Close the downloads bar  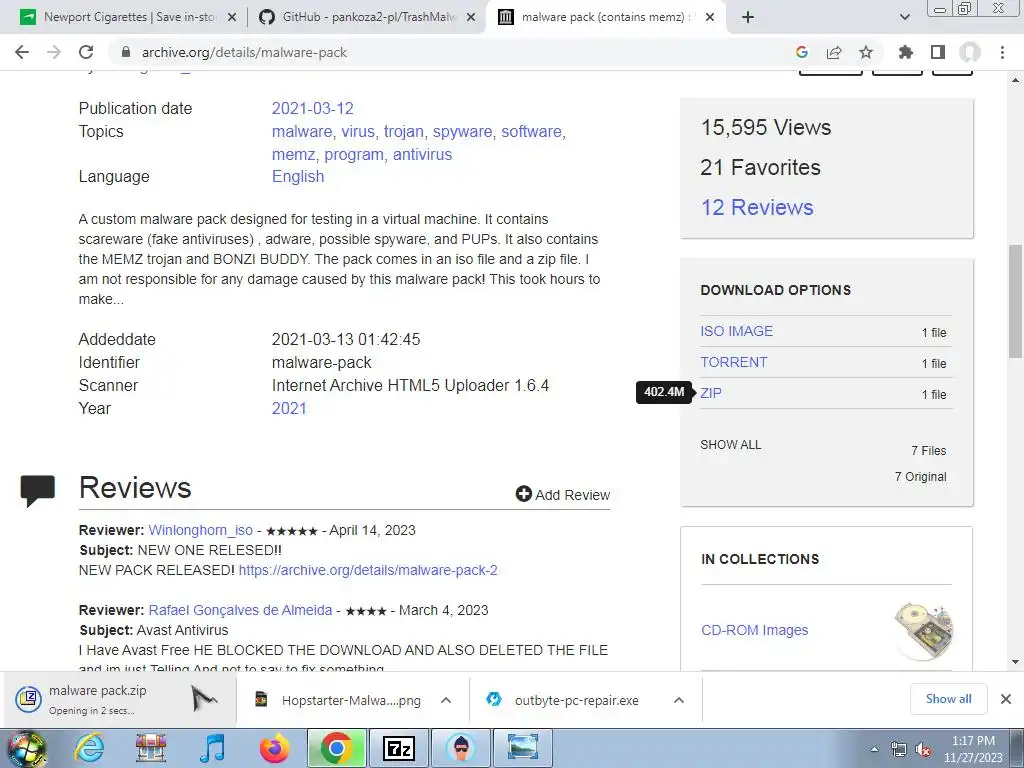1006,699
